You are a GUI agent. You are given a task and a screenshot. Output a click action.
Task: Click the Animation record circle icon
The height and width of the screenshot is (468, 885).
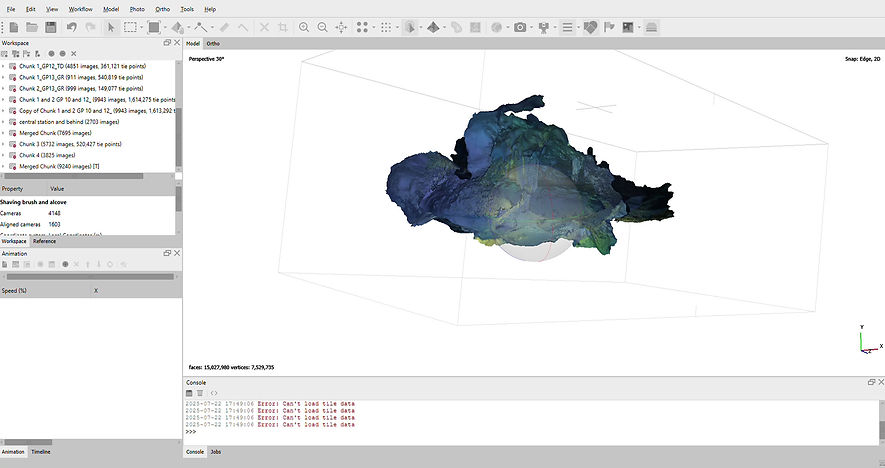click(x=65, y=264)
